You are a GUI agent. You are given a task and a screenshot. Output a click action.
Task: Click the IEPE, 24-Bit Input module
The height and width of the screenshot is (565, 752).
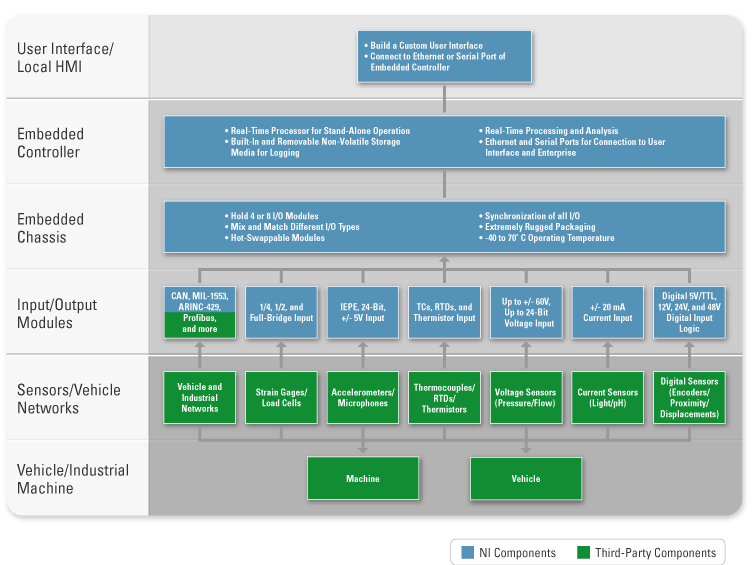[x=363, y=312]
